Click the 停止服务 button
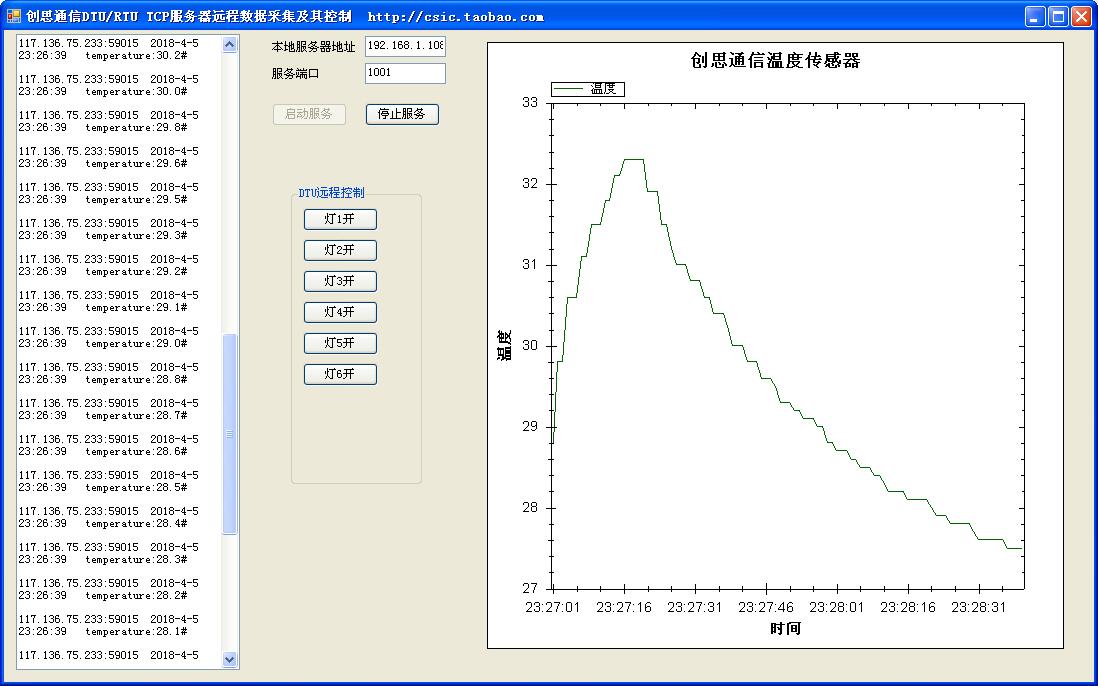Image resolution: width=1098 pixels, height=686 pixels. click(x=402, y=114)
